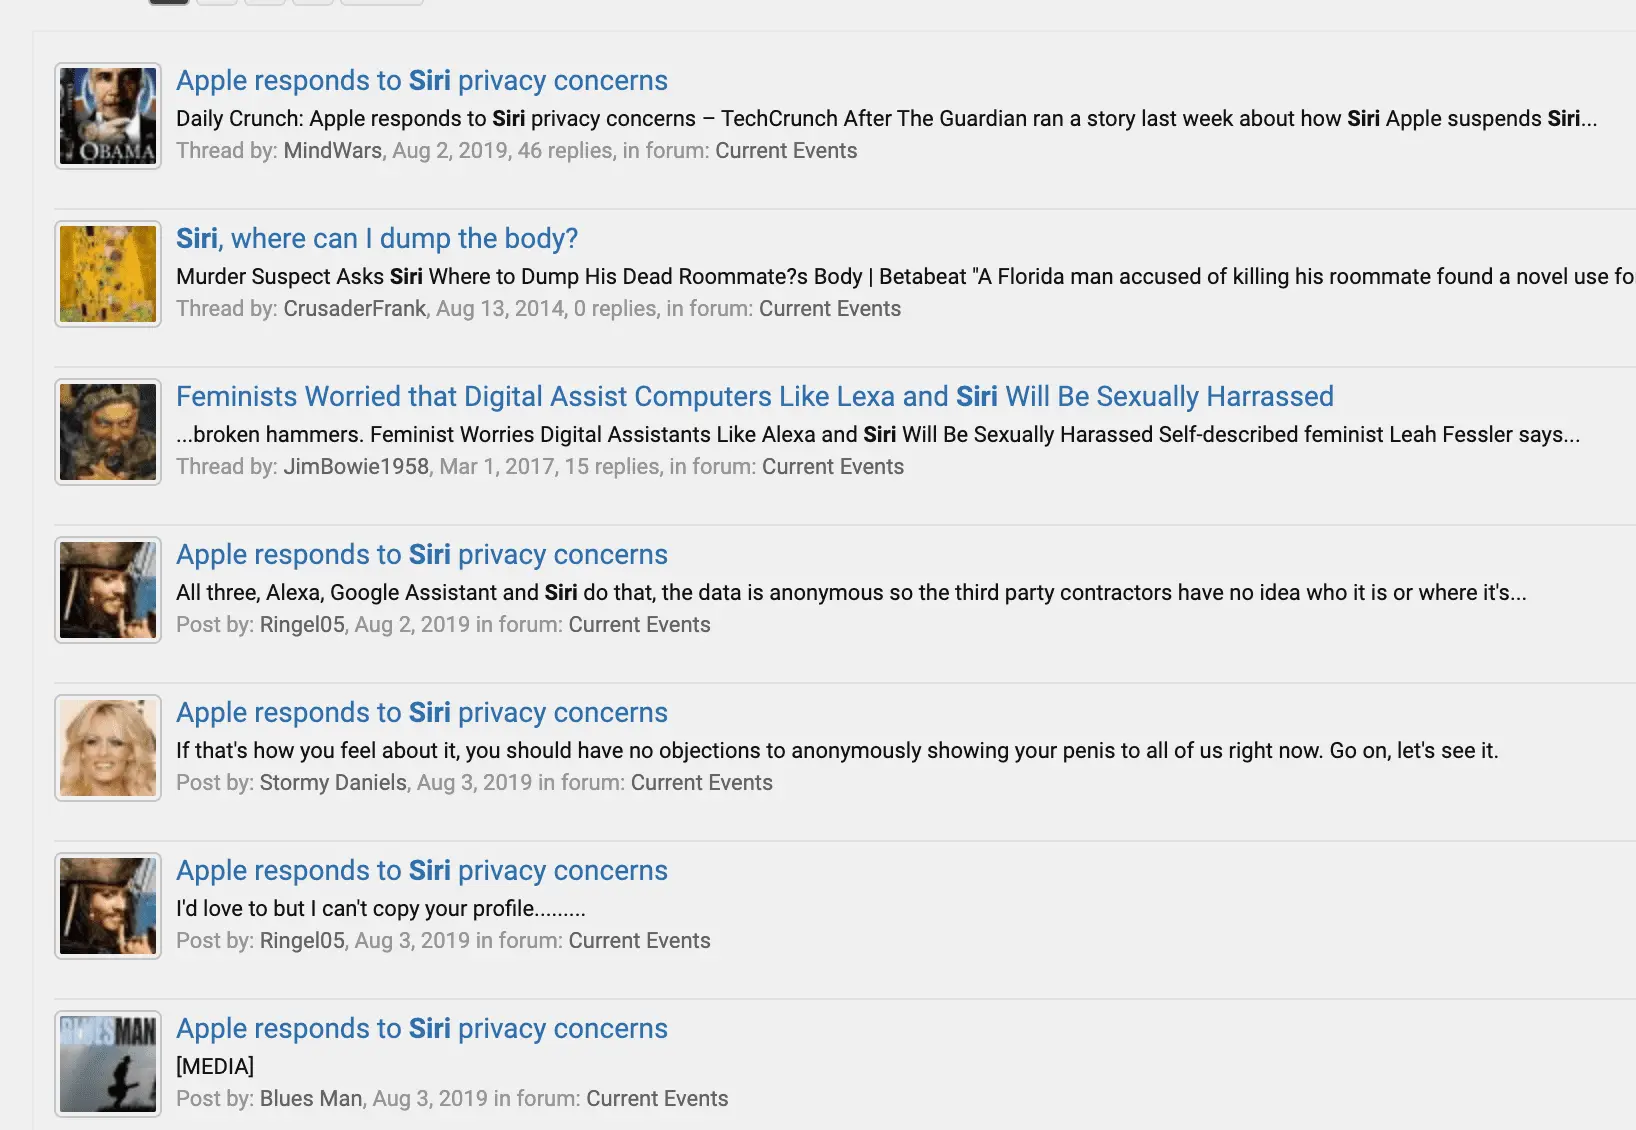Click Ringel05 username on the Aug 2 post
This screenshot has width=1636, height=1130.
(x=302, y=625)
